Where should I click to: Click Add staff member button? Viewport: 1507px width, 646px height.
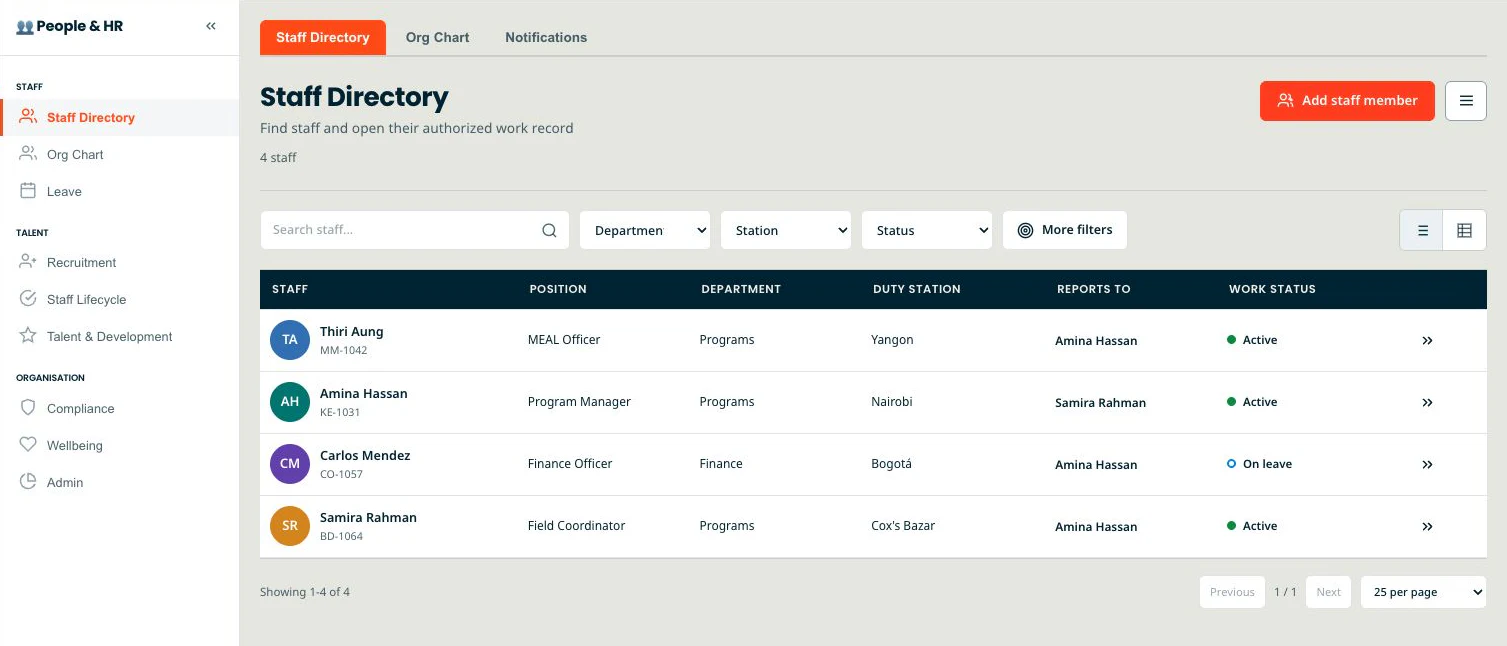pyautogui.click(x=1347, y=101)
